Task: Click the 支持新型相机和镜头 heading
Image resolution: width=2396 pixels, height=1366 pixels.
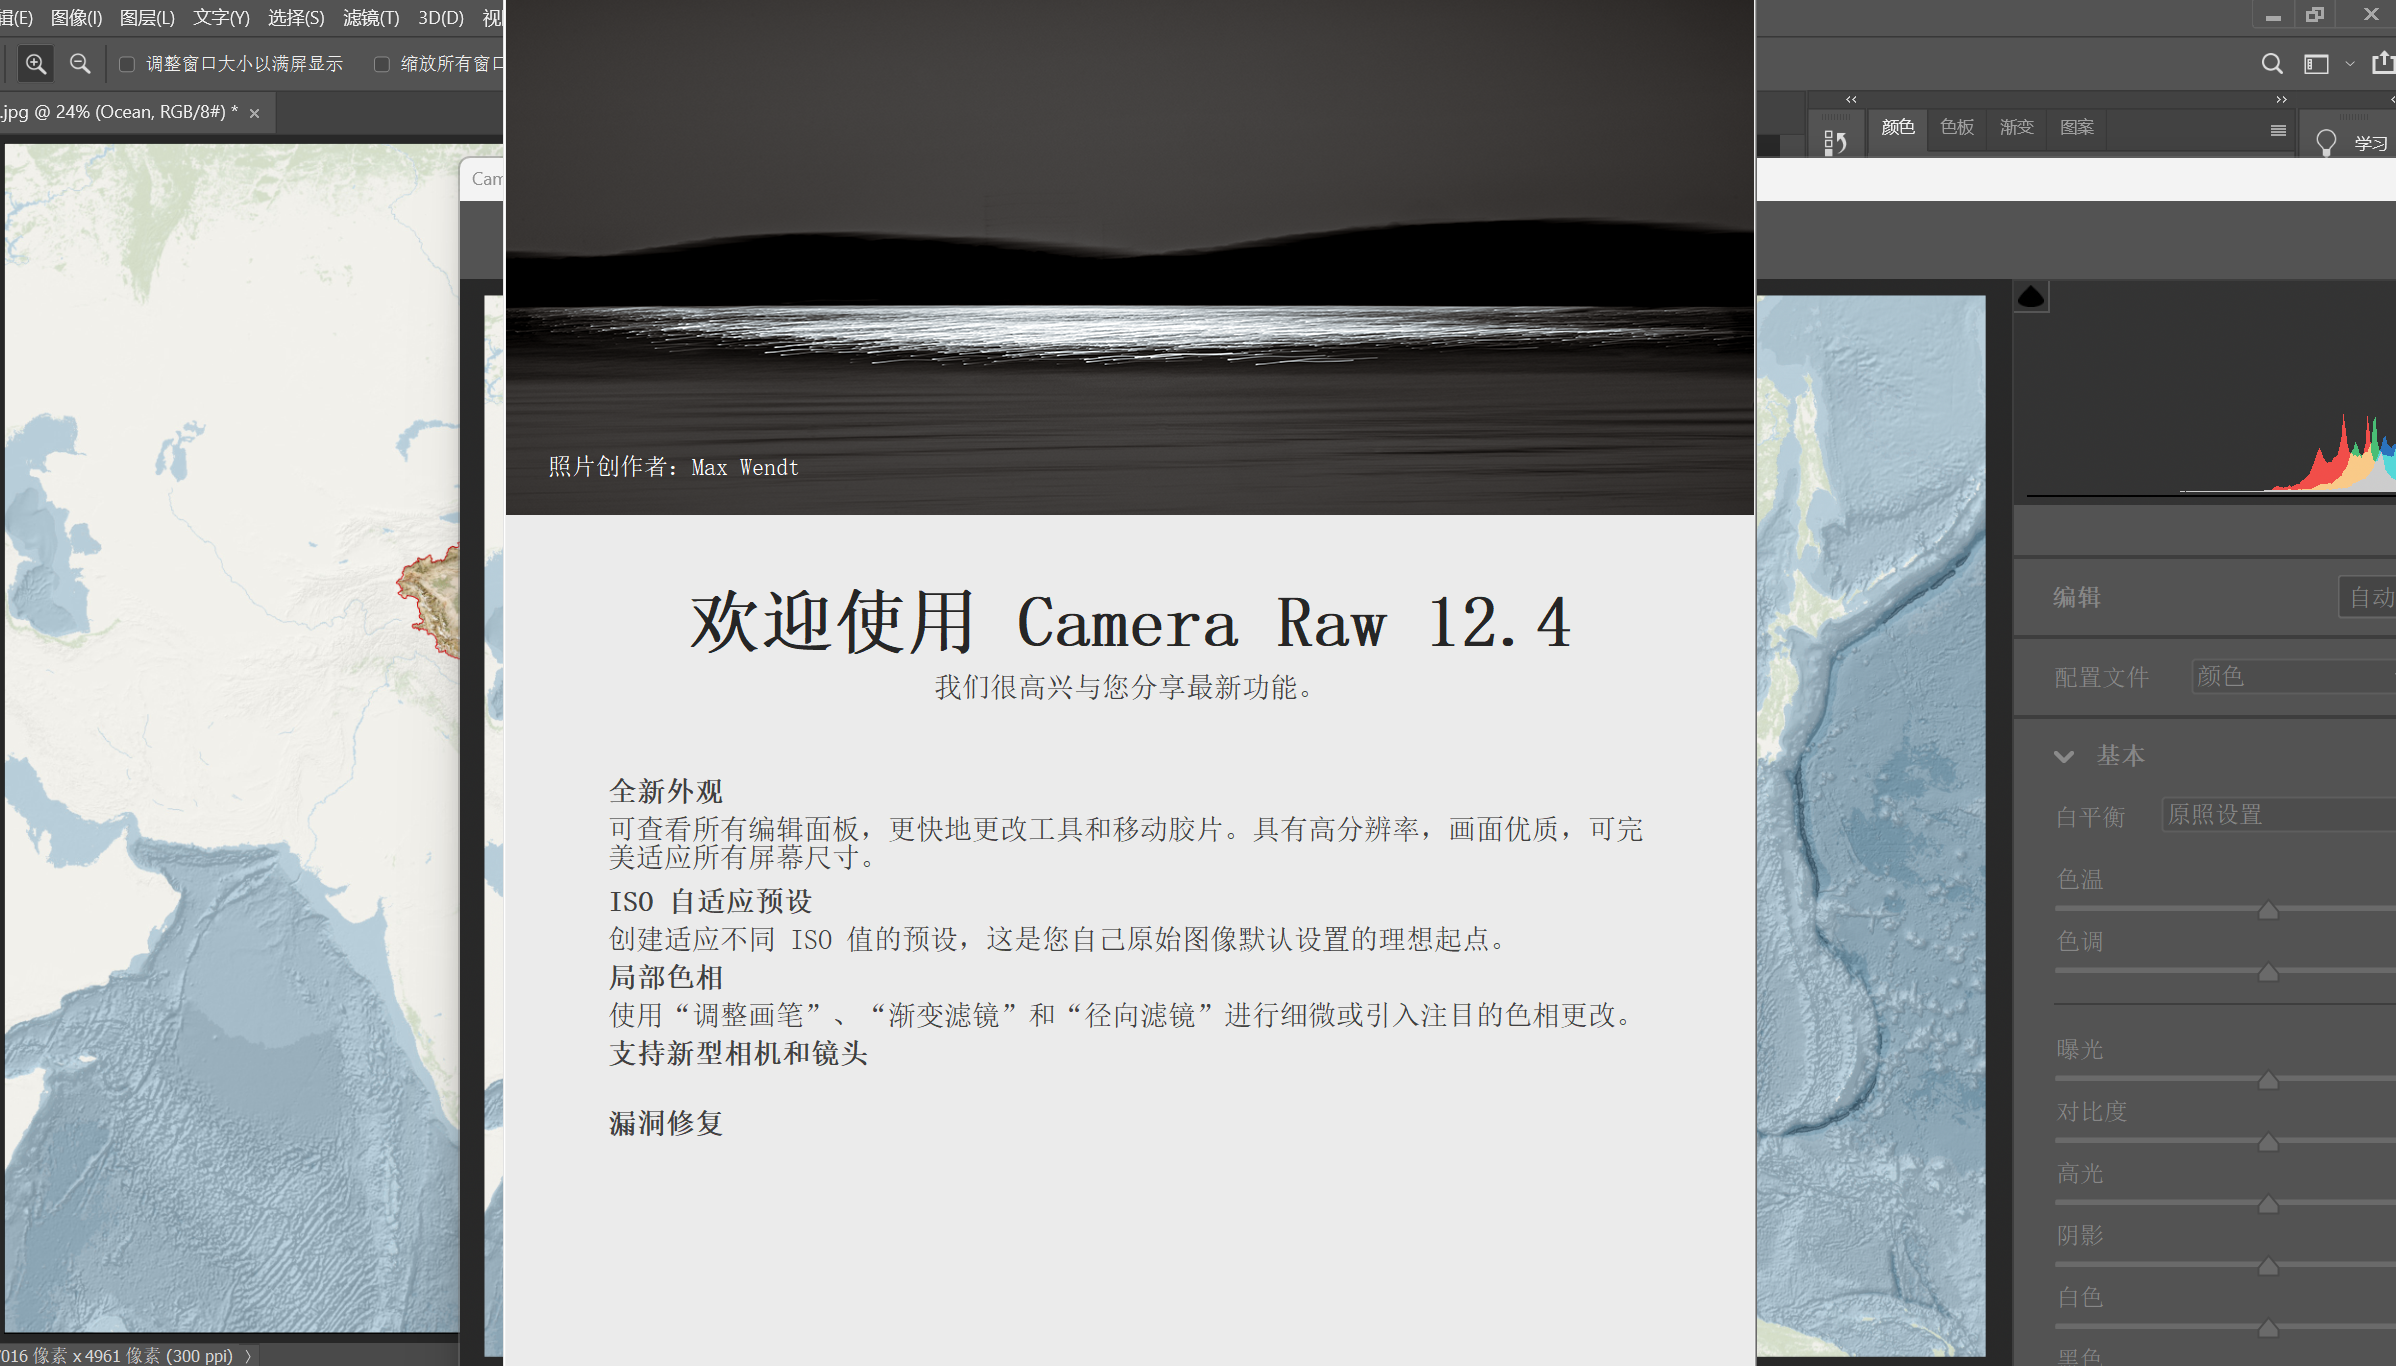Action: tap(739, 1053)
